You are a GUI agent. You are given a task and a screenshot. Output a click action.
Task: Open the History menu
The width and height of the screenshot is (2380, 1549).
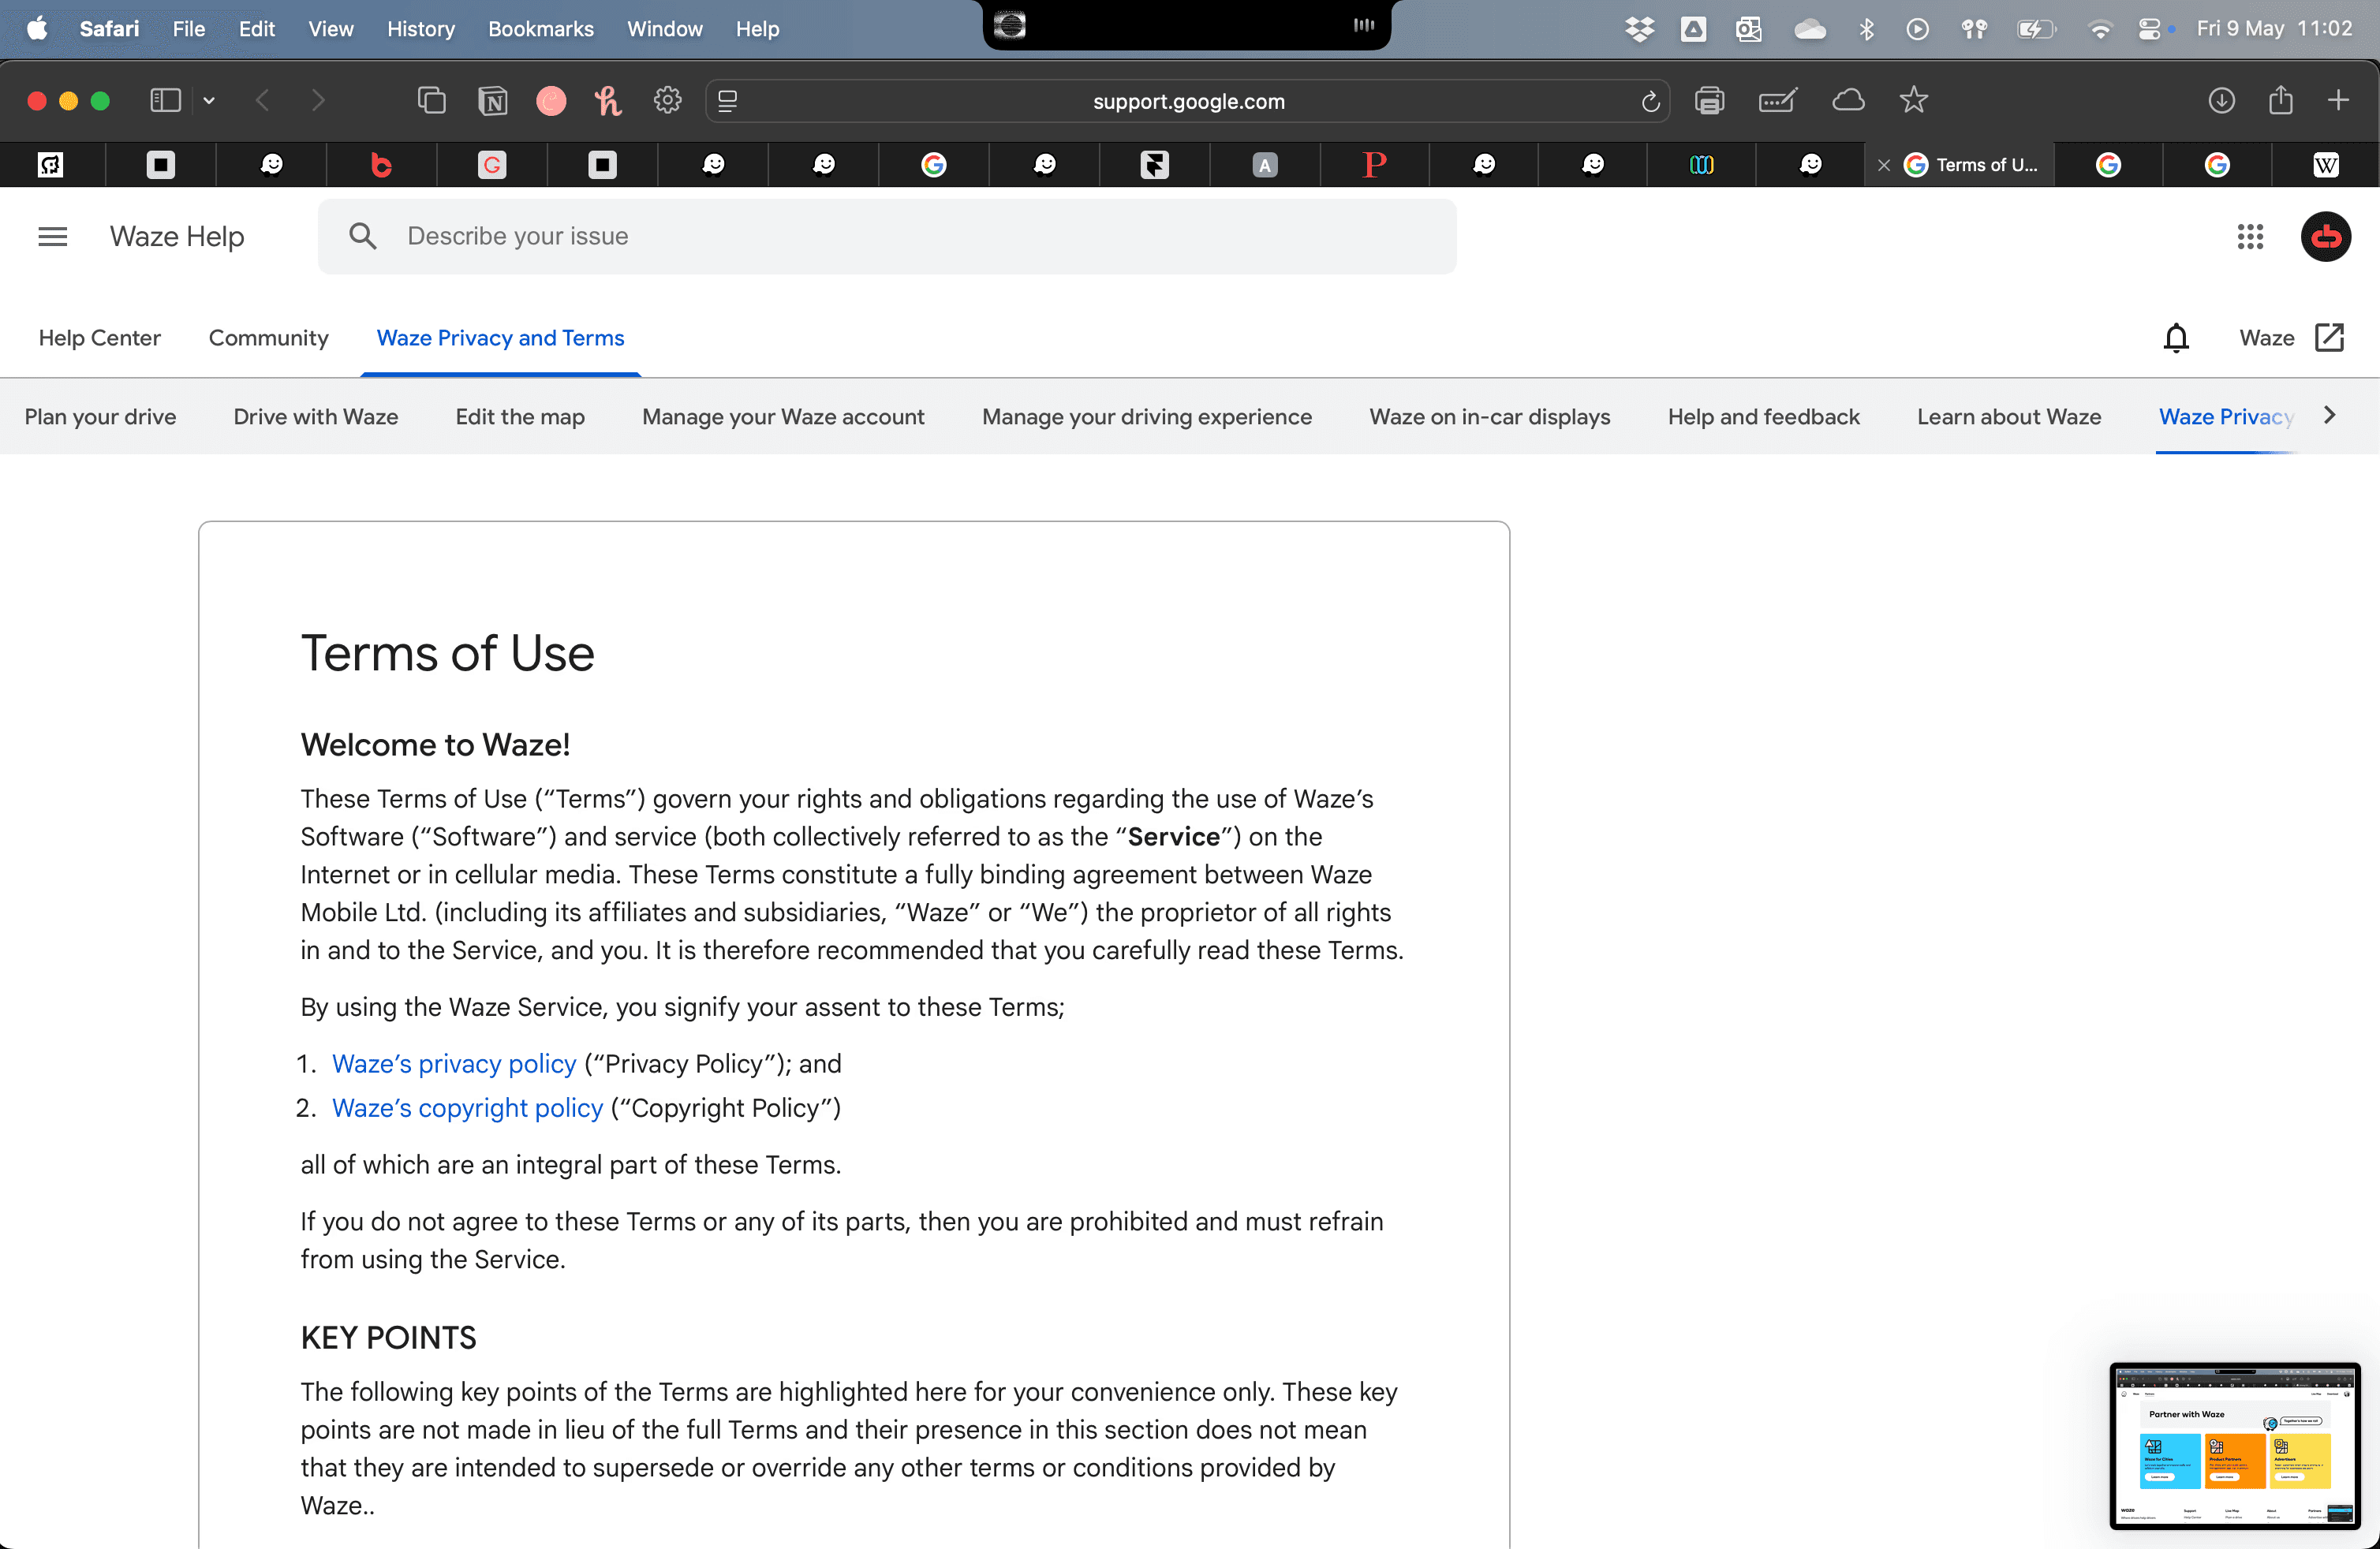pyautogui.click(x=420, y=29)
